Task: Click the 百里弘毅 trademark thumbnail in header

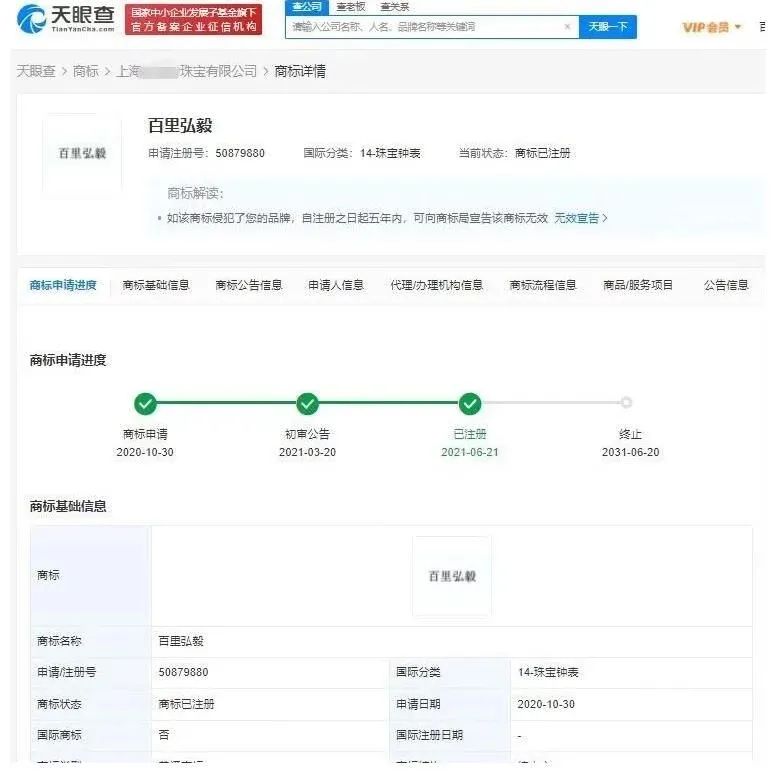Action: click(x=82, y=153)
